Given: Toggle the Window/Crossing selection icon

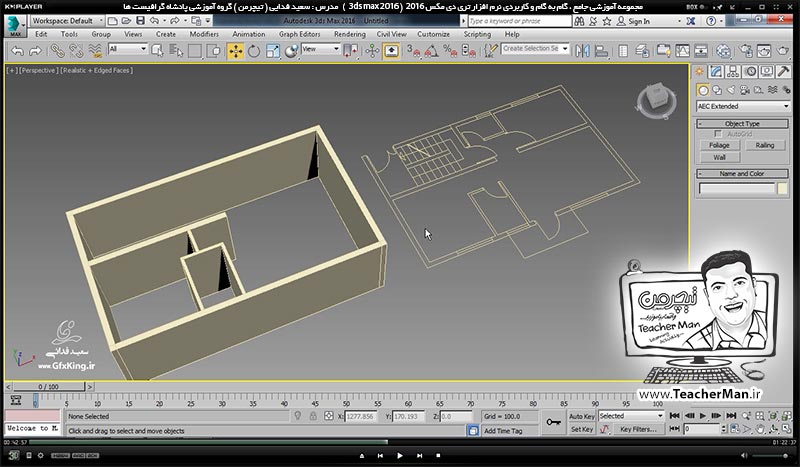Looking at the screenshot, I should click(214, 51).
